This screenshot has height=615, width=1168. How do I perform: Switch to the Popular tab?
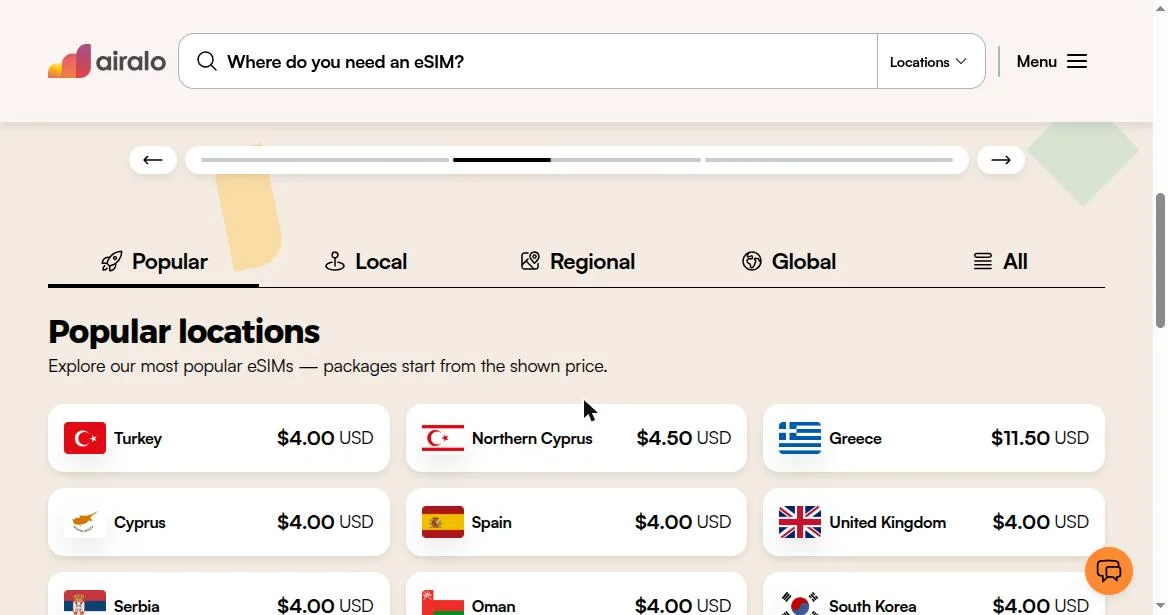[x=153, y=261]
